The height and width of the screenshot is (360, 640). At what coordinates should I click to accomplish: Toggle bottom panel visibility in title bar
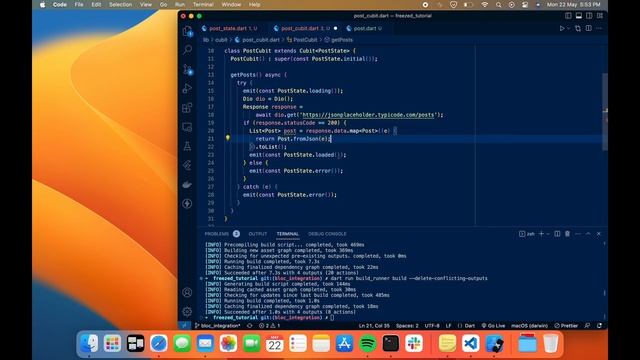(x=579, y=16)
